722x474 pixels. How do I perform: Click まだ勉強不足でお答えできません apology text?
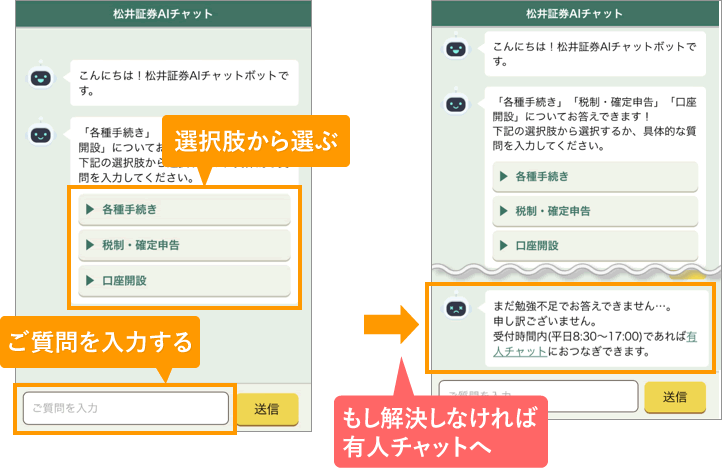(582, 306)
